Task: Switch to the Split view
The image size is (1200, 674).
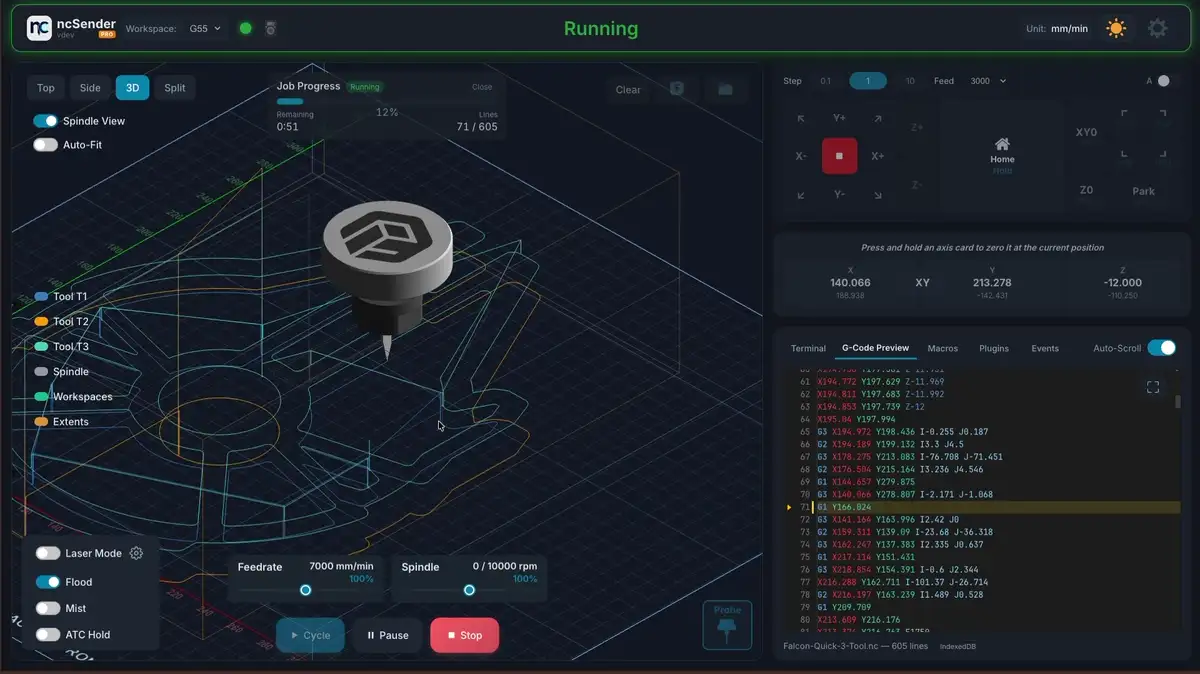Action: pyautogui.click(x=175, y=88)
